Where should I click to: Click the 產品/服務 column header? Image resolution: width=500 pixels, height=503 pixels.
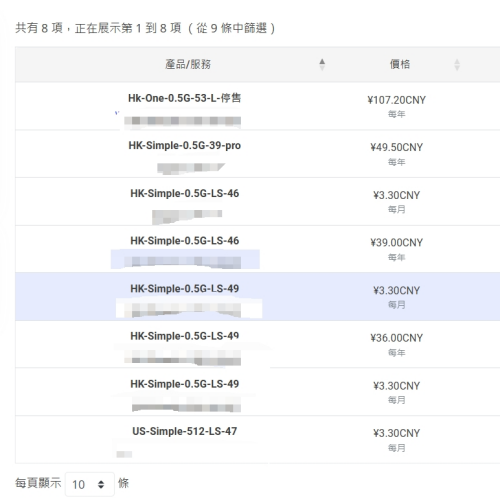tap(188, 64)
